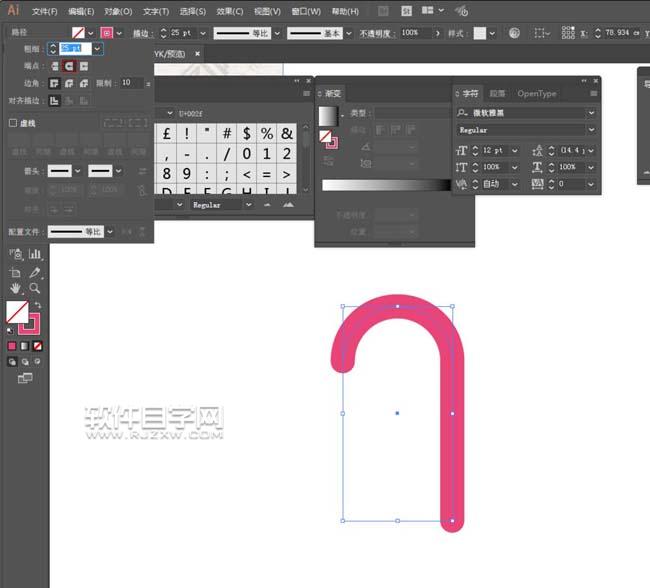Expand the stroke 粗细 weight dropdown
Viewport: 650px width, 588px height.
98,48
